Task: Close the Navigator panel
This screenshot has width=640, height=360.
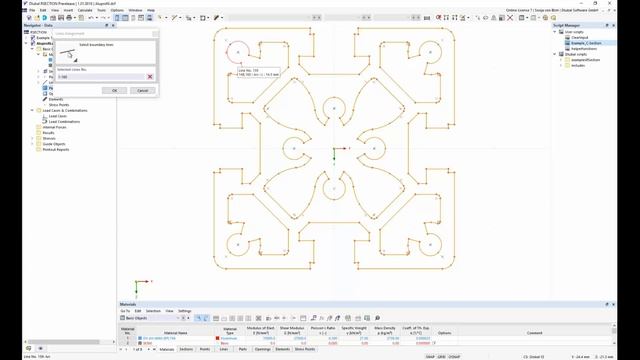Action: coord(113,25)
